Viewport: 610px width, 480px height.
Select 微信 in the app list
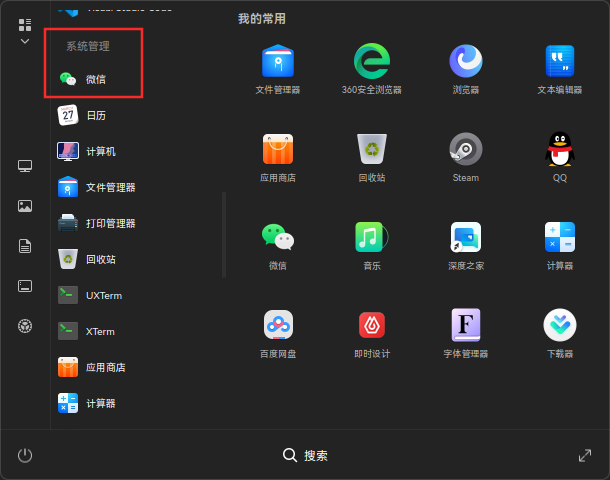pos(82,79)
